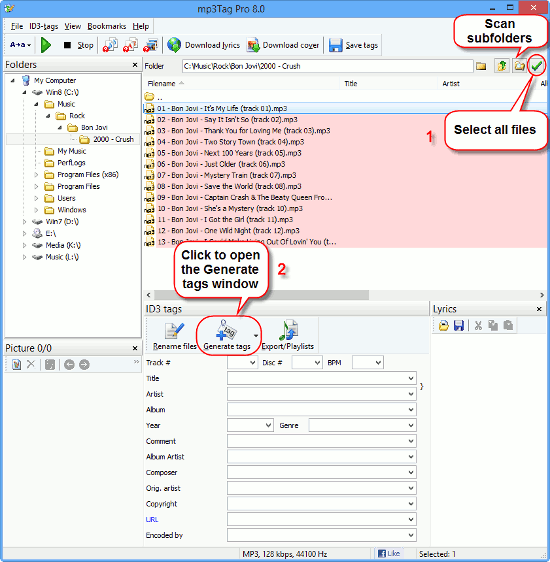
Task: Open the Genre dropdown
Action: point(411,425)
